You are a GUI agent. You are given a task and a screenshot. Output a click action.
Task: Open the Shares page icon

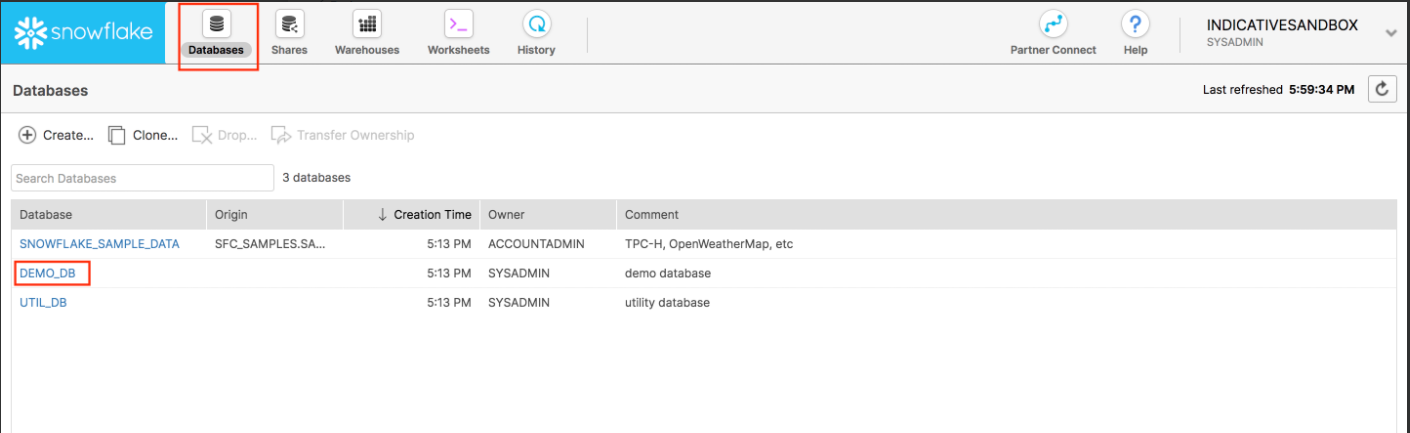coord(289,24)
